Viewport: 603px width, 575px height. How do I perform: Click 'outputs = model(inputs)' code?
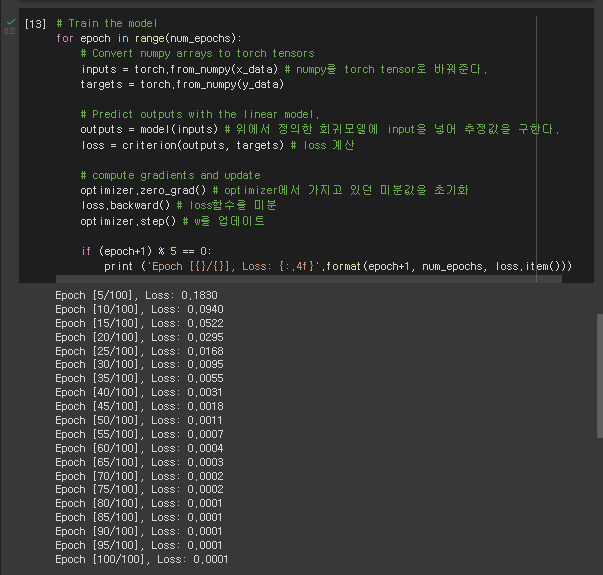pos(149,129)
